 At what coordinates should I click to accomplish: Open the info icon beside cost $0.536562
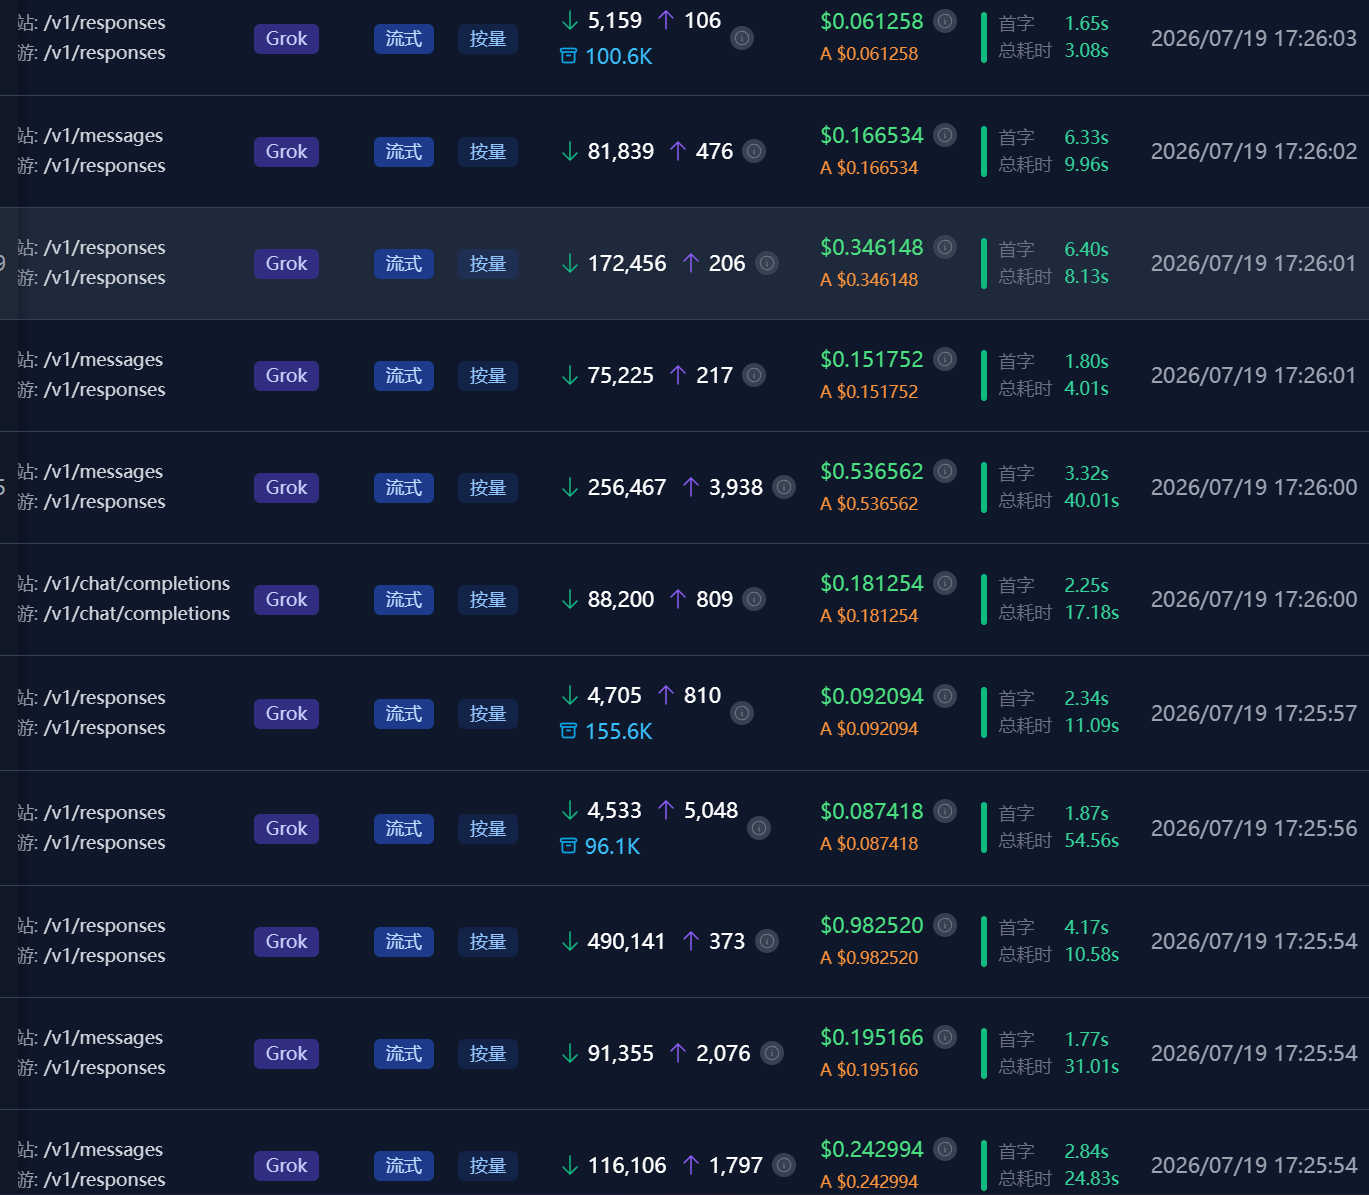point(945,471)
